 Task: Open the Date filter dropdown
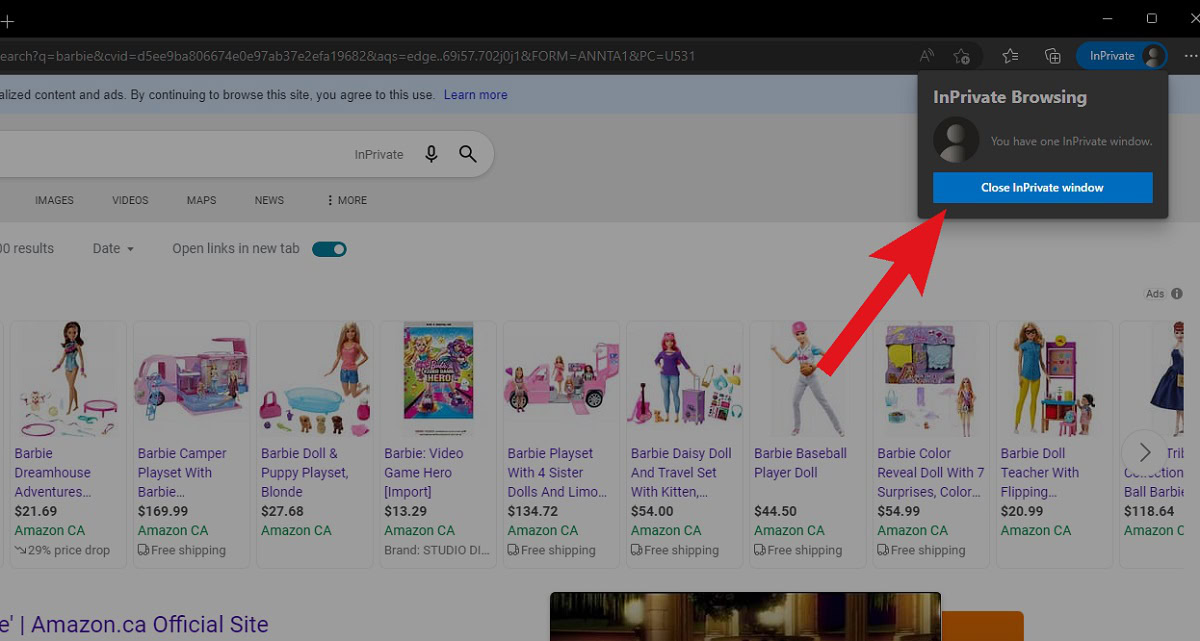click(x=113, y=248)
